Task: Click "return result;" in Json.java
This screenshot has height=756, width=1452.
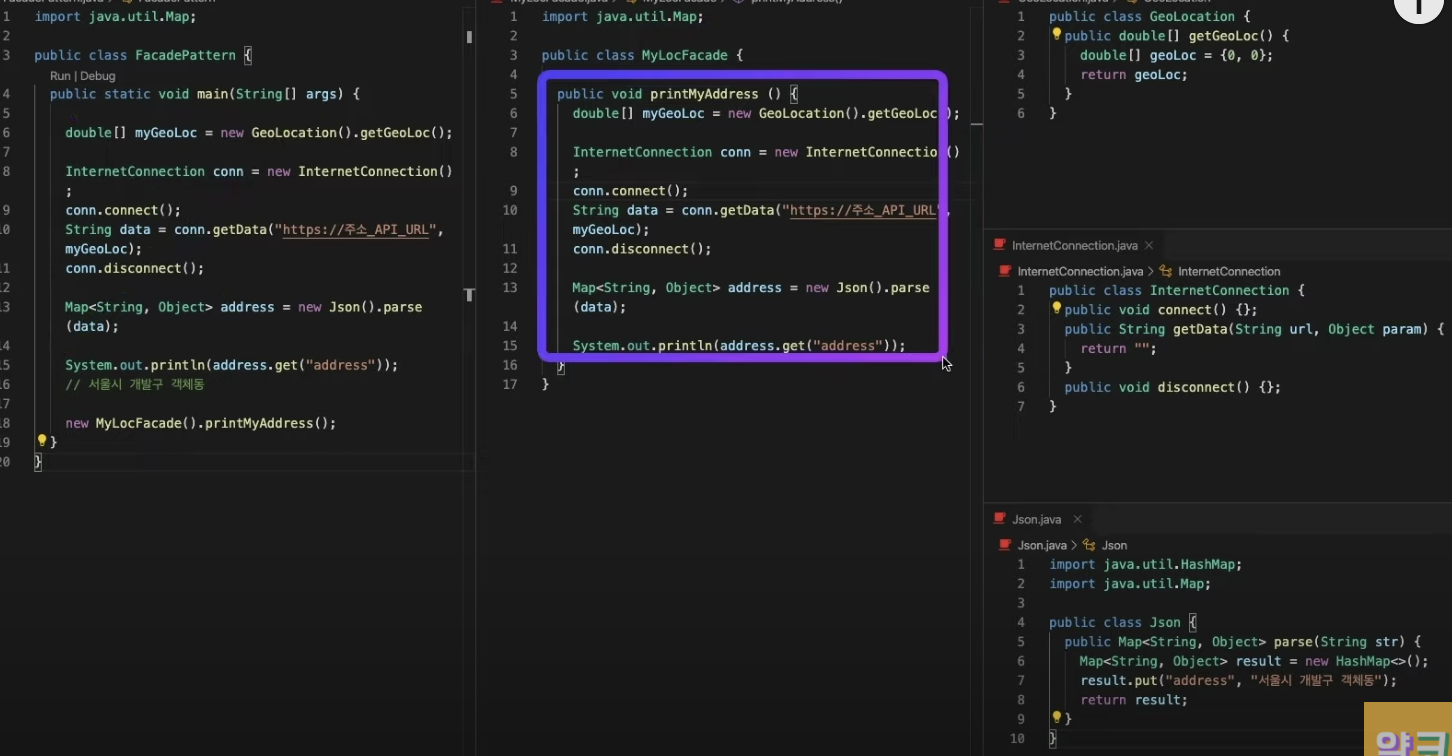Action: 1134,700
